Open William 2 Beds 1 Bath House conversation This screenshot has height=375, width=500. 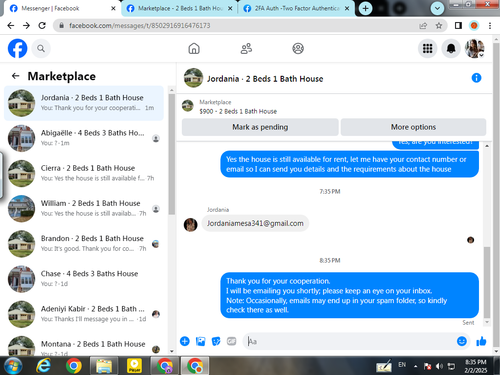(84, 209)
